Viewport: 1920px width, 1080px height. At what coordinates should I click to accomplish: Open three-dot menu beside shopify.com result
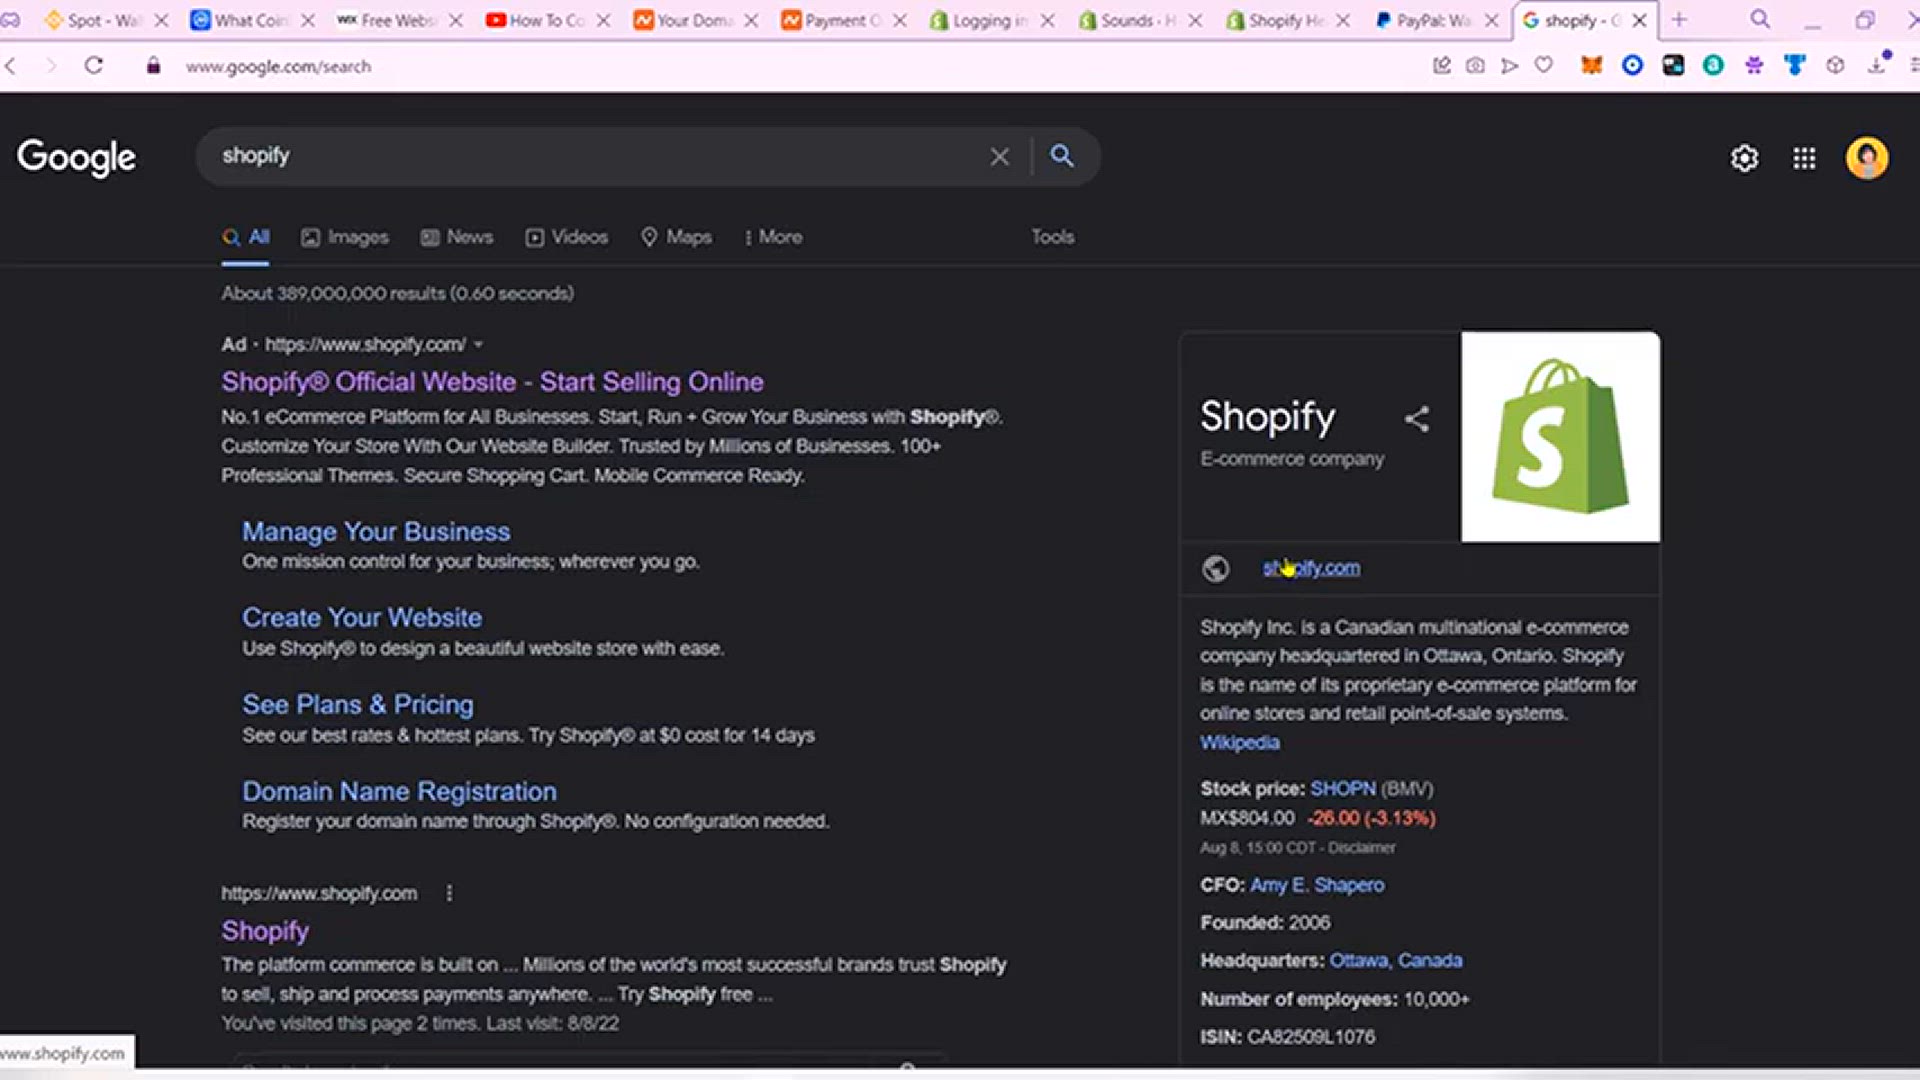click(x=449, y=893)
